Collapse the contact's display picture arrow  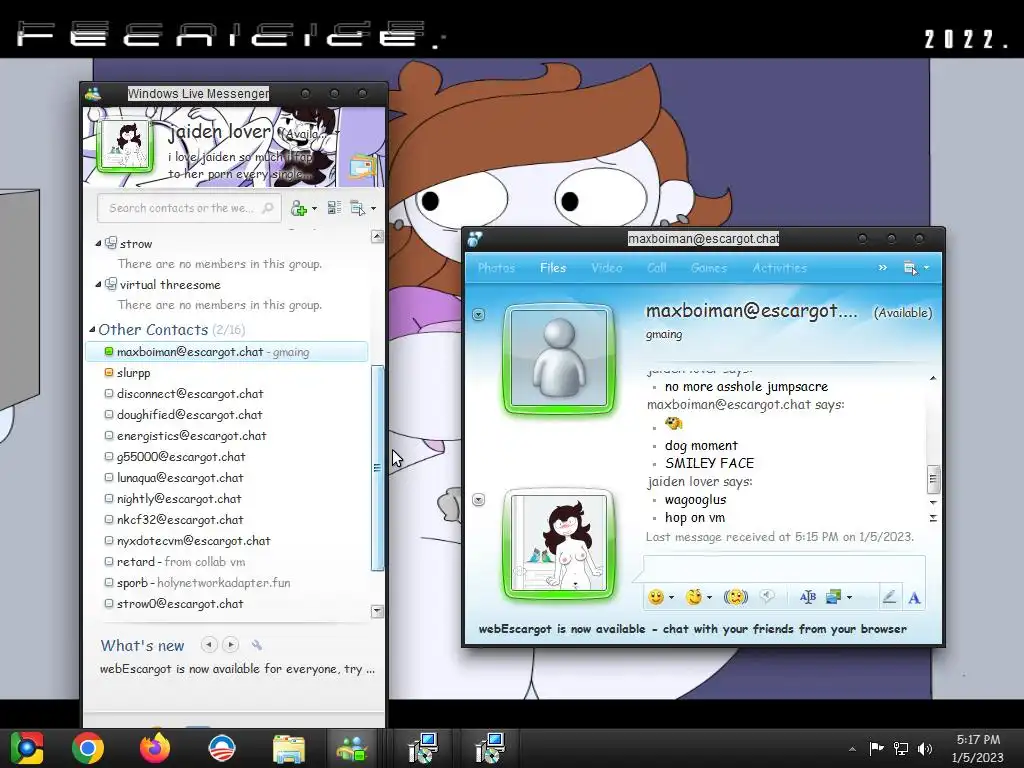[x=479, y=315]
